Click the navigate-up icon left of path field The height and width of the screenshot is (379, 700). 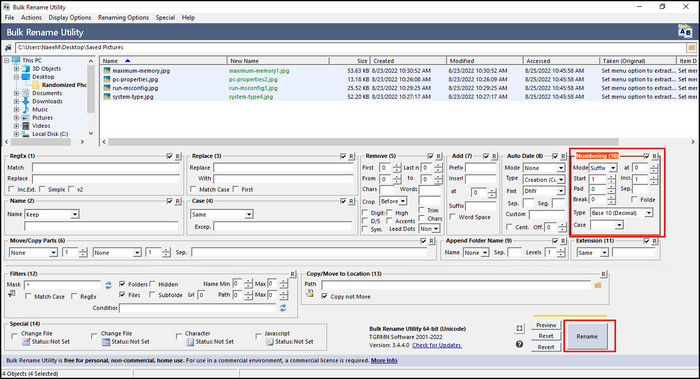point(8,47)
